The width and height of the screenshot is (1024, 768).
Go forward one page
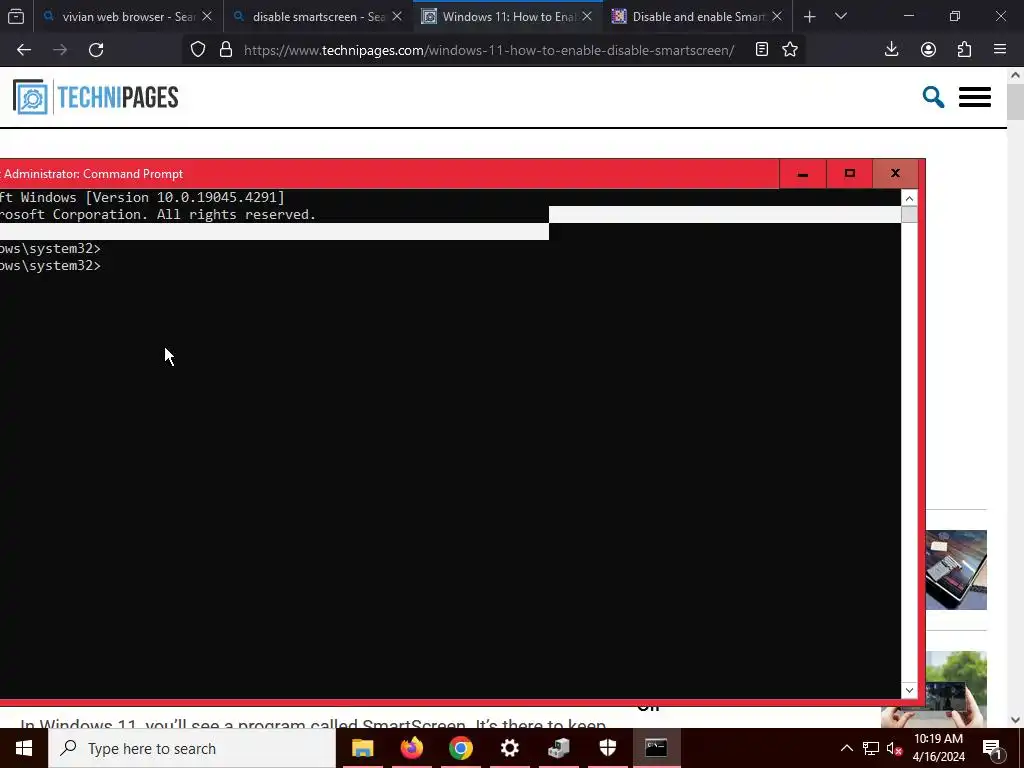pyautogui.click(x=60, y=50)
